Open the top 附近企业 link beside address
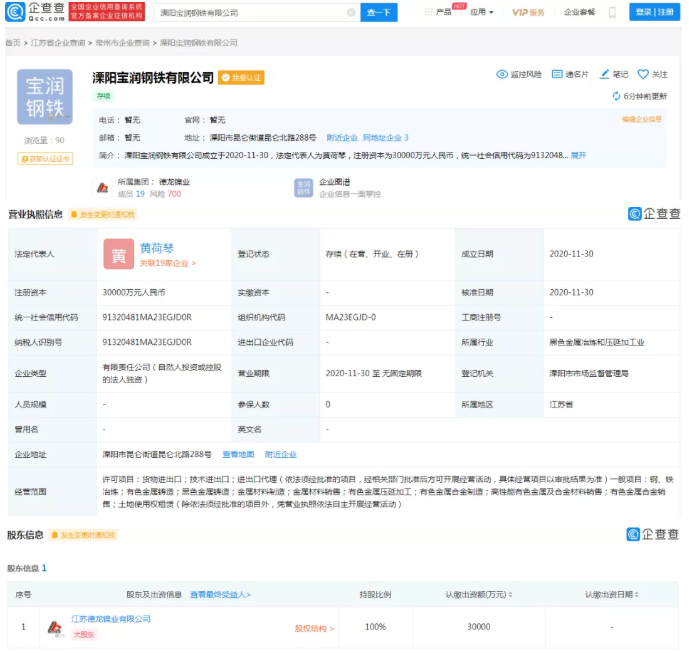The height and width of the screenshot is (653, 689). click(342, 138)
